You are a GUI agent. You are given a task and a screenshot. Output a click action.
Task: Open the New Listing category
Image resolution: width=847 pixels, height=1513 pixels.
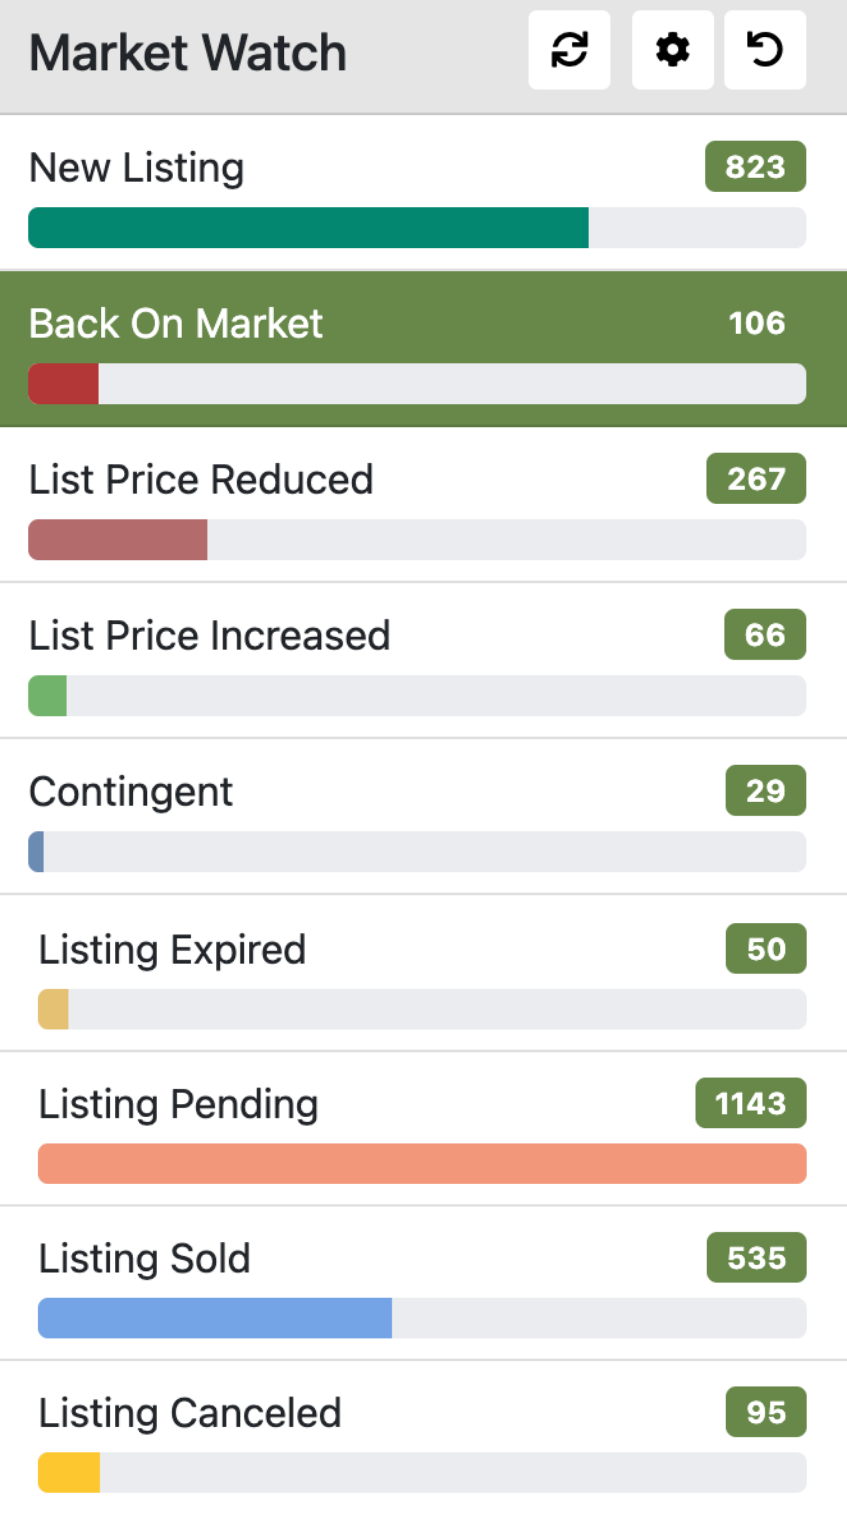pos(137,168)
